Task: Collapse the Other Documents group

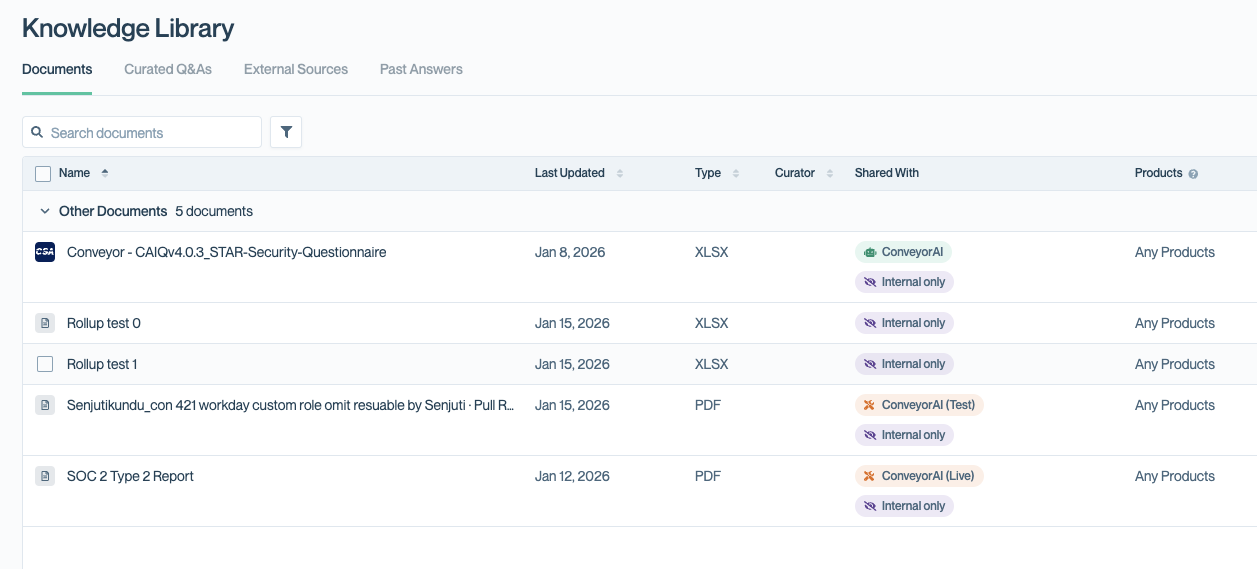Action: pyautogui.click(x=44, y=211)
